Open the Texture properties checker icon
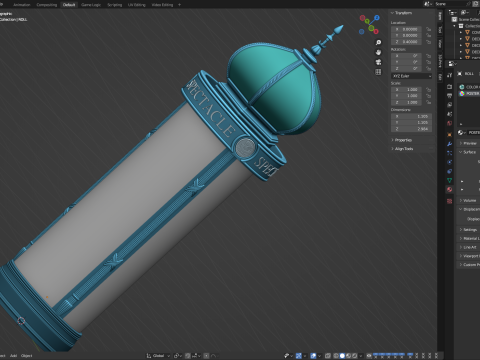This screenshot has height=360, width=480. tap(449, 201)
